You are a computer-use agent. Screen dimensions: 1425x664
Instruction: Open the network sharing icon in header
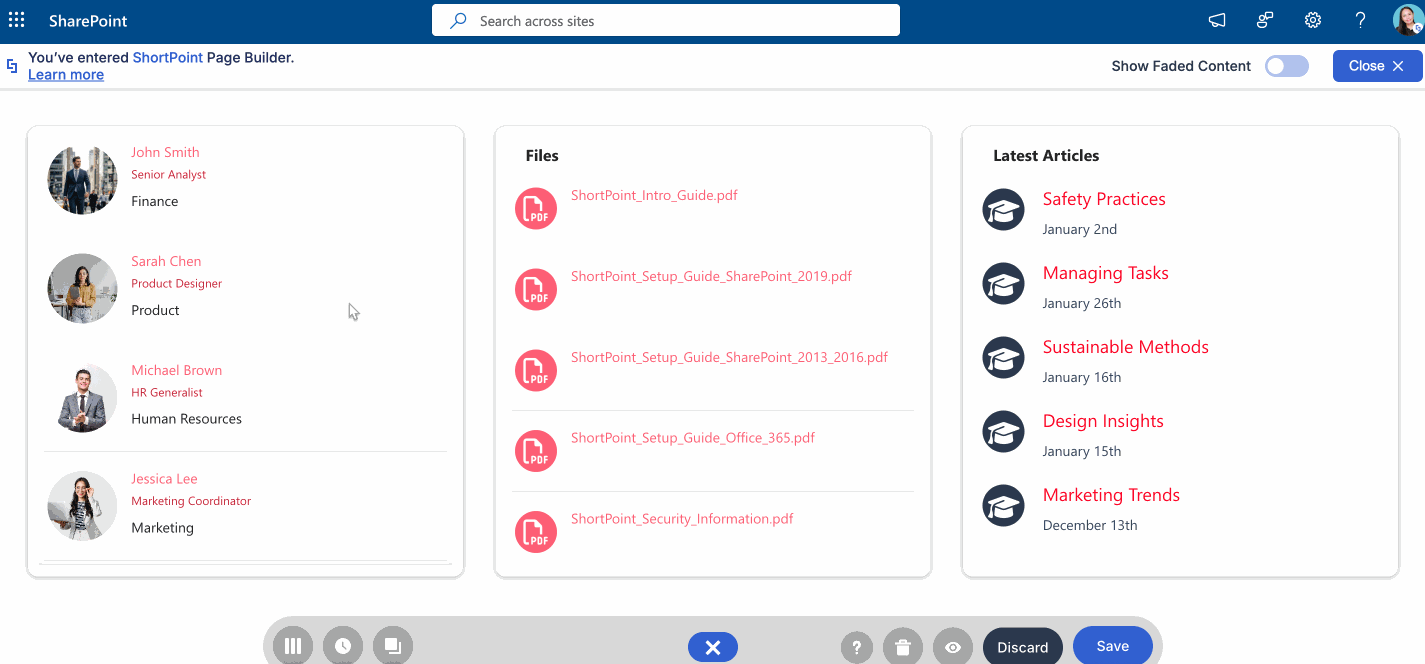pyautogui.click(x=1265, y=20)
